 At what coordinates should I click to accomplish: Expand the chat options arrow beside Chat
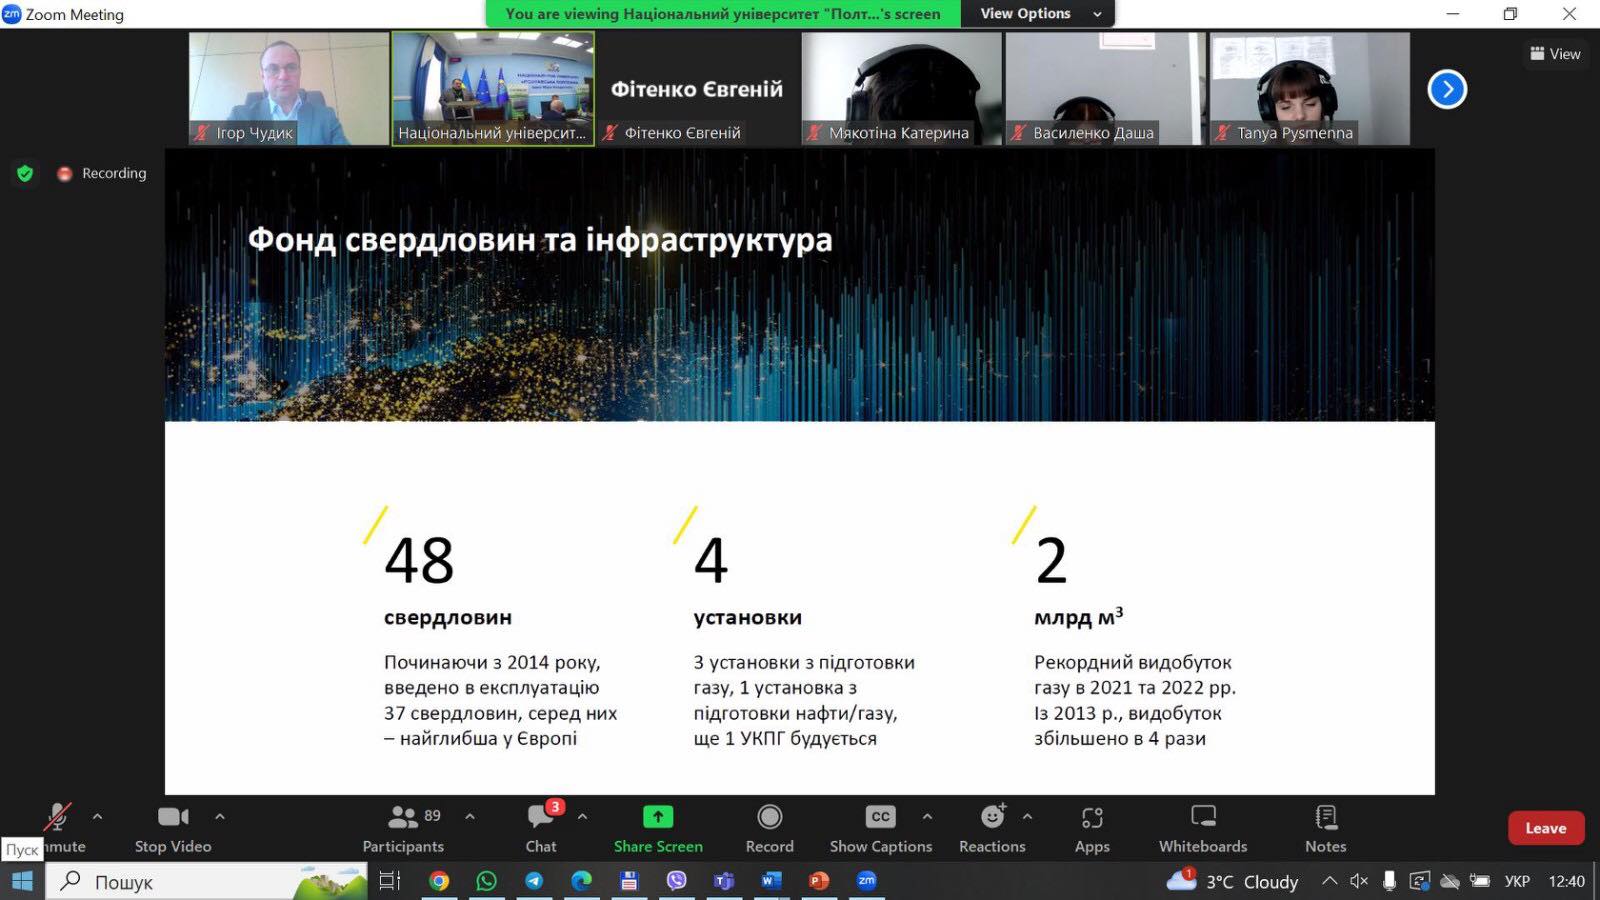(x=582, y=816)
